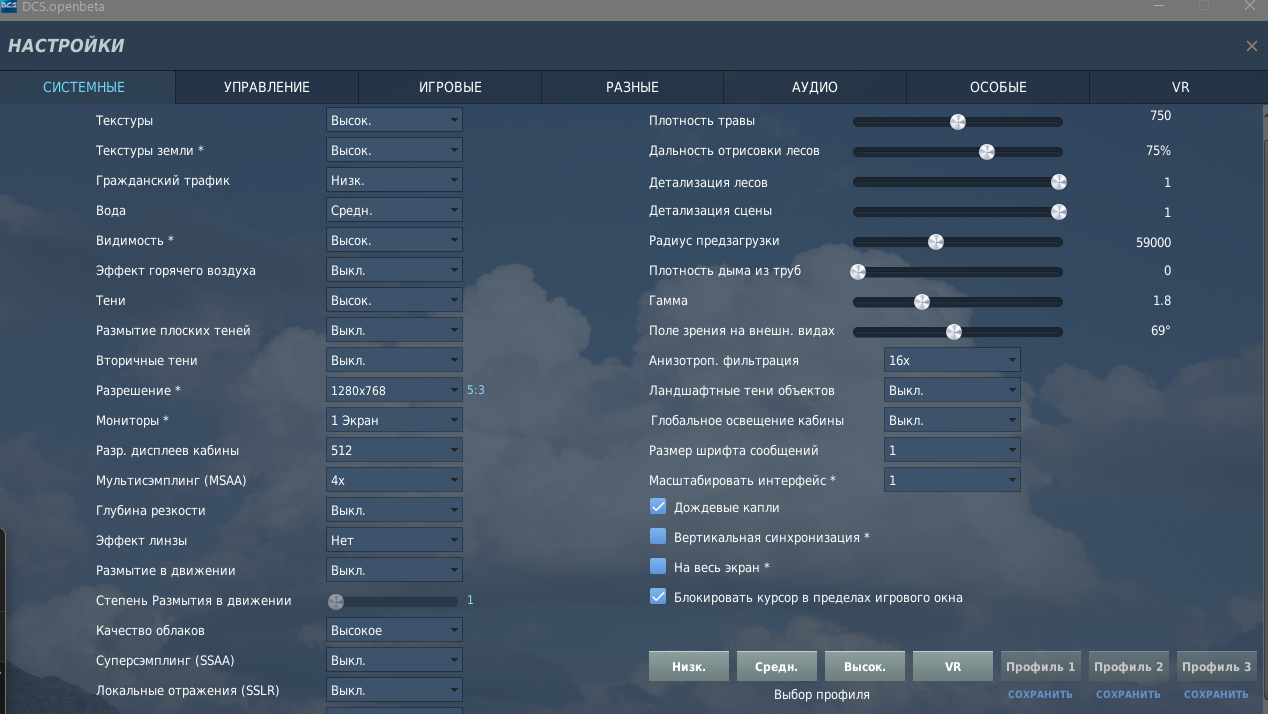The height and width of the screenshot is (714, 1268).
Task: Open the Размытие в движении dropdown
Action: [x=394, y=570]
